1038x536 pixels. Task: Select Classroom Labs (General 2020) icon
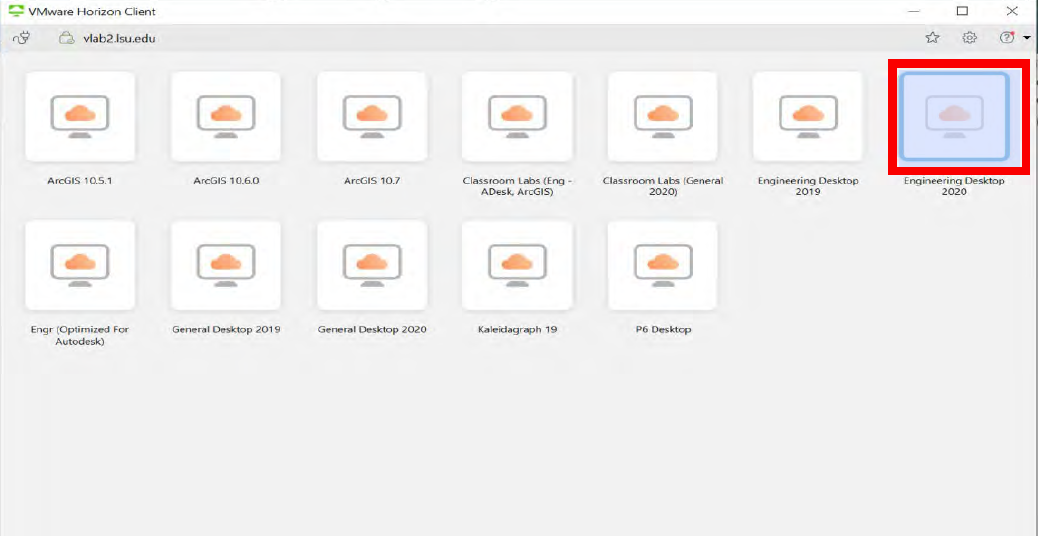(662, 116)
